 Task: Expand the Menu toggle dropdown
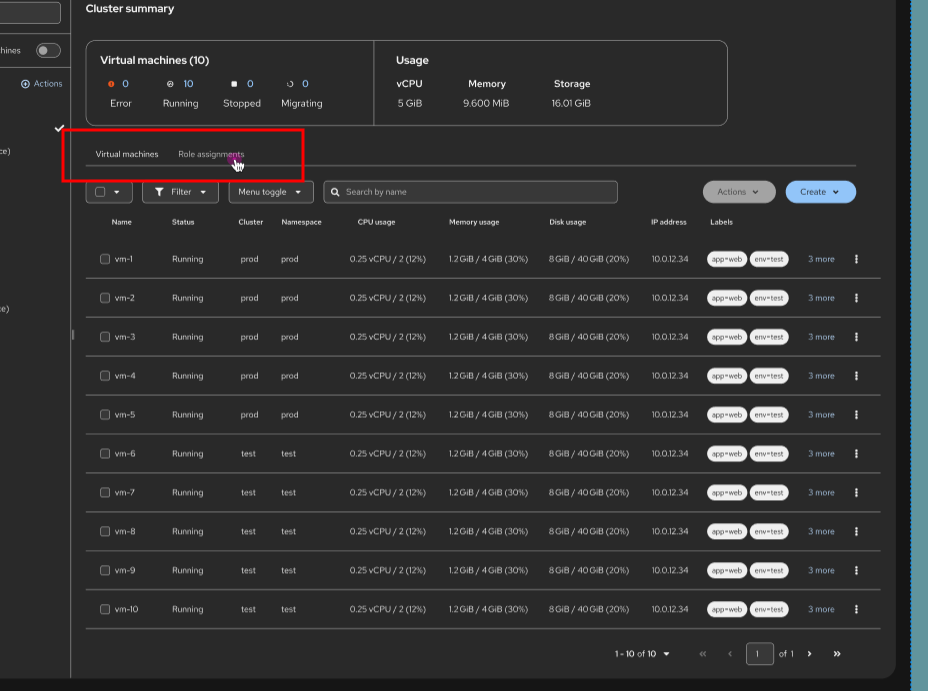270,192
